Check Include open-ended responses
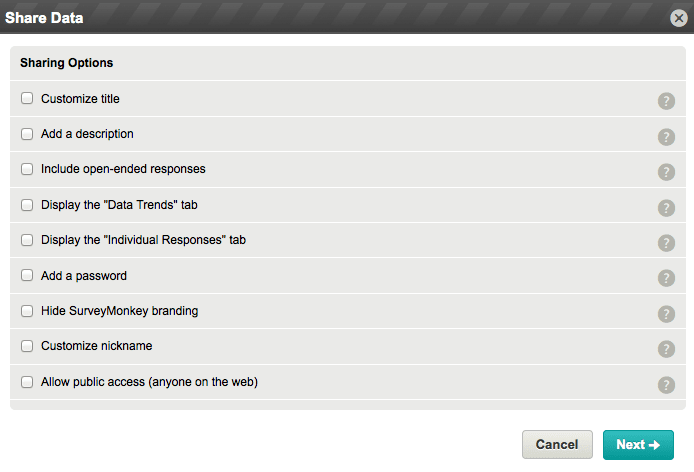694x472 pixels. click(x=27, y=169)
